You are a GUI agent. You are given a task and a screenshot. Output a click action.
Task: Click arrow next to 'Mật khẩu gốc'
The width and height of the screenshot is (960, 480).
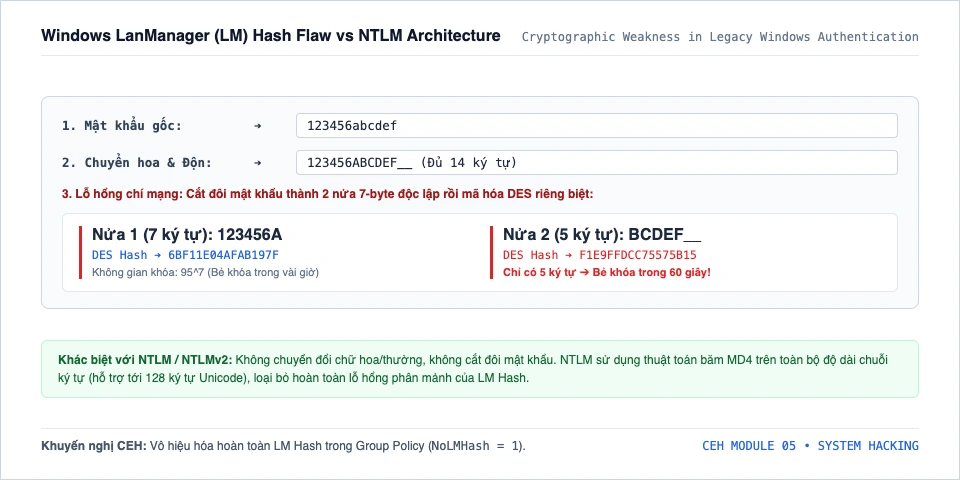click(x=258, y=126)
